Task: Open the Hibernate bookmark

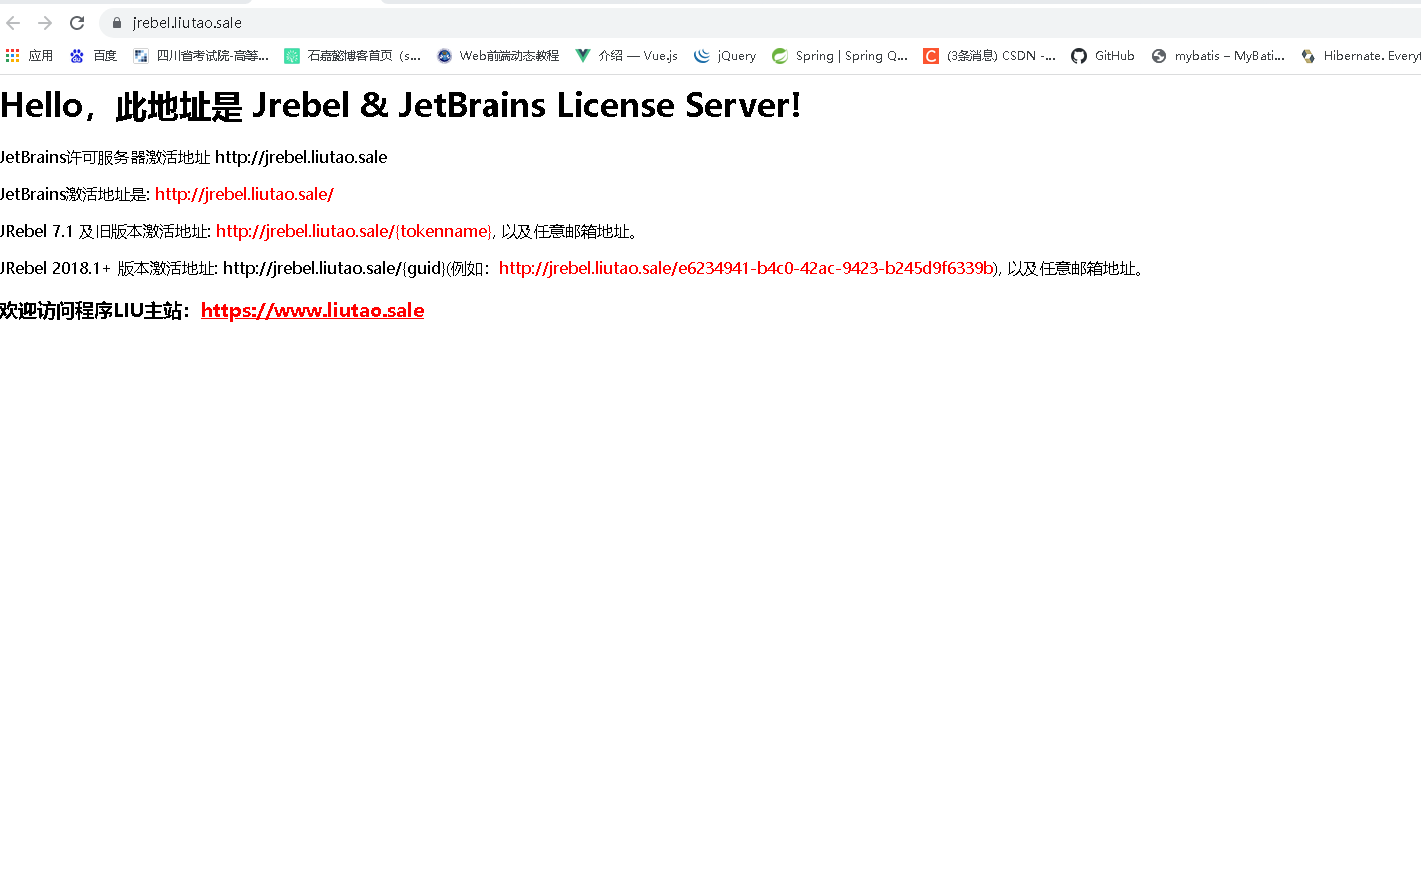Action: click(x=1360, y=56)
